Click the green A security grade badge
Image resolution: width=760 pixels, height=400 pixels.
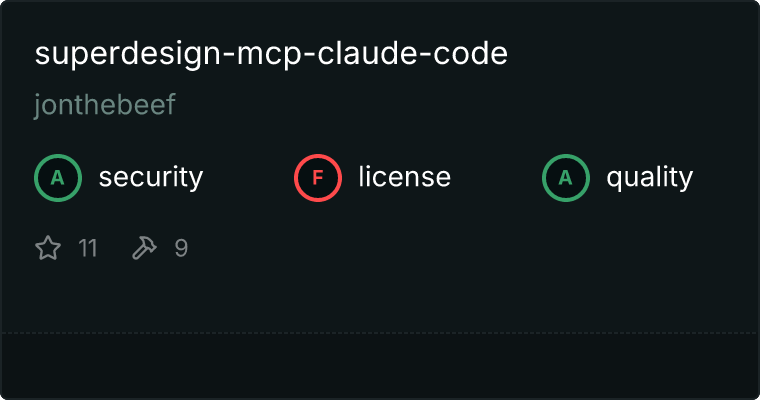click(58, 178)
